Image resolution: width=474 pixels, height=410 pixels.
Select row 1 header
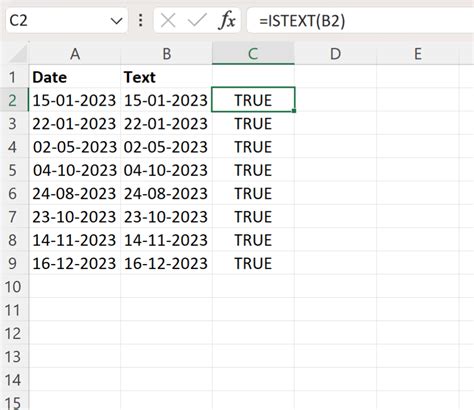point(13,77)
